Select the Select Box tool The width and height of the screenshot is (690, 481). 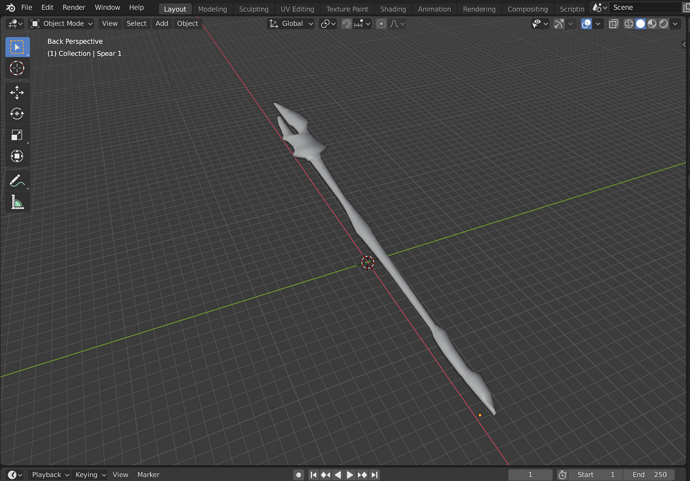(x=17, y=47)
